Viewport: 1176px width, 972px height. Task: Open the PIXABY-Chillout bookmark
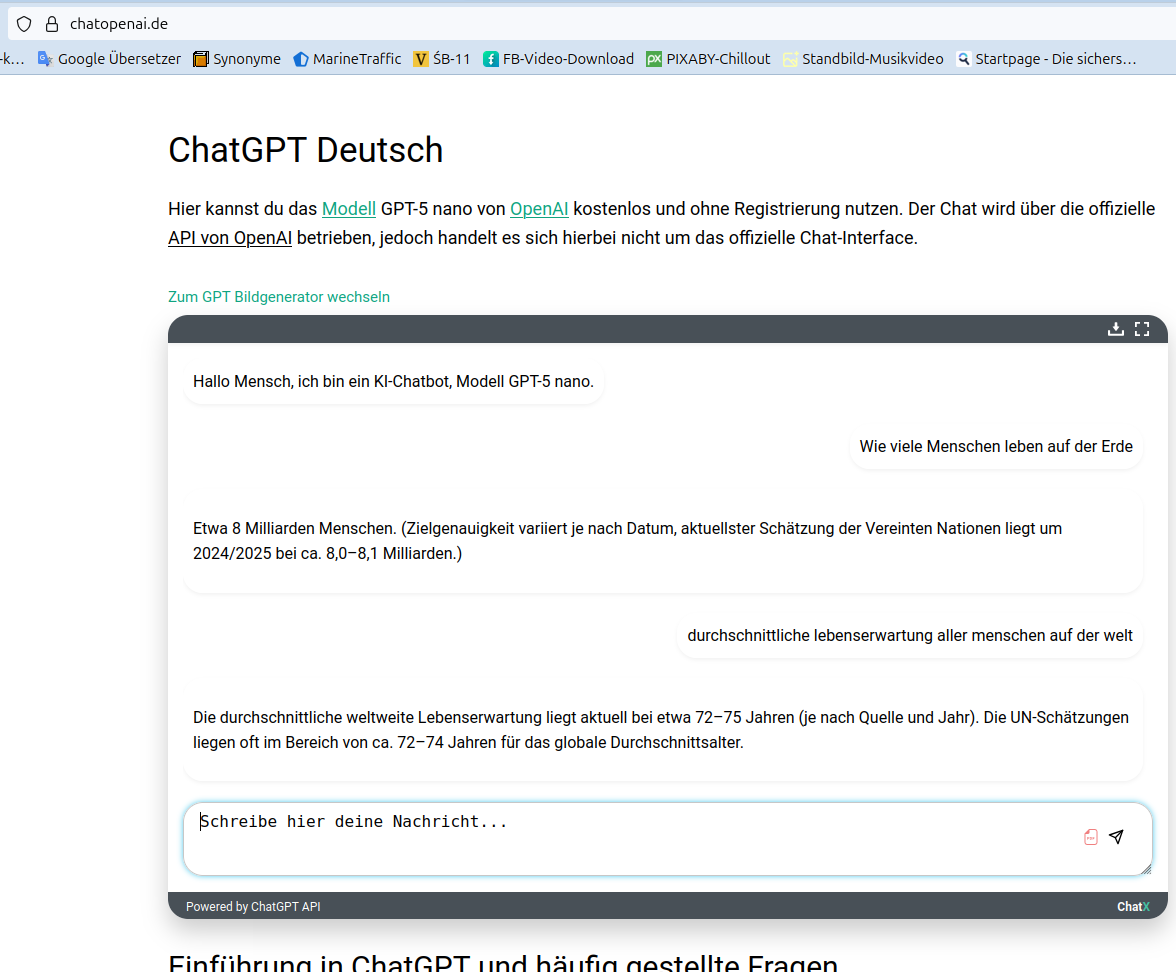pyautogui.click(x=708, y=59)
